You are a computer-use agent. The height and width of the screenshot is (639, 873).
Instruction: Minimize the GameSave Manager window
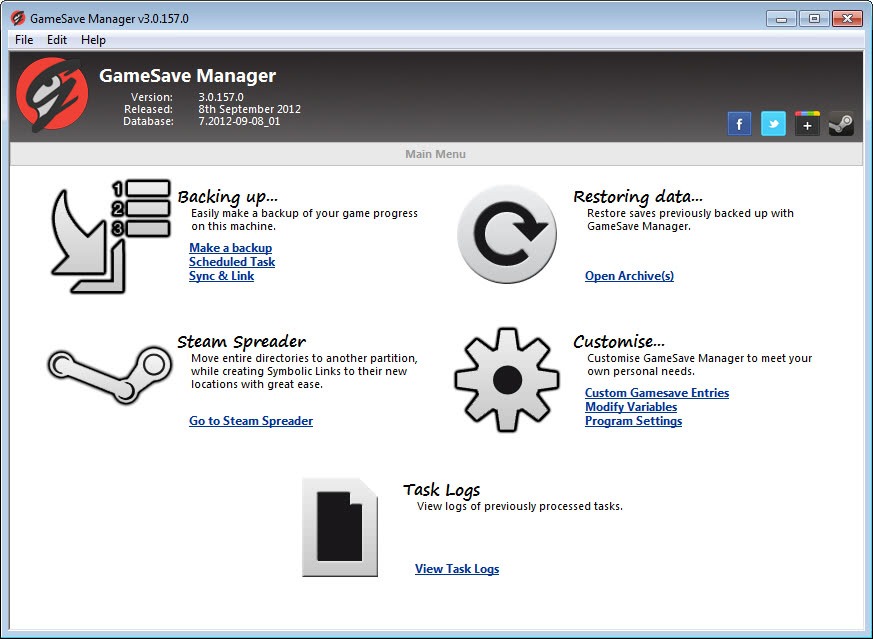[x=781, y=19]
